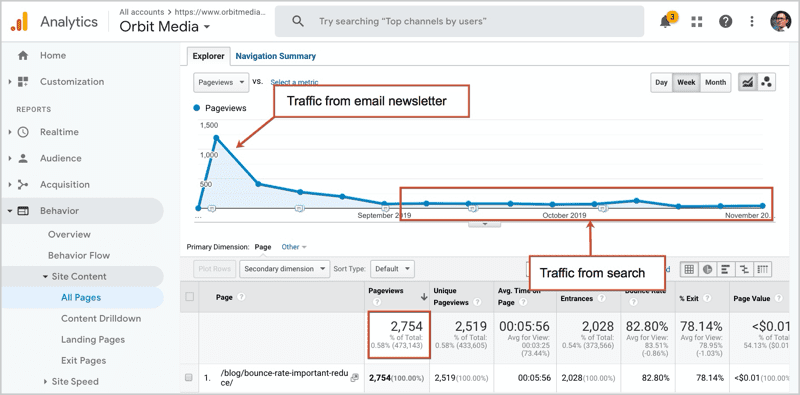Switch to the Explorer tab

click(x=208, y=56)
